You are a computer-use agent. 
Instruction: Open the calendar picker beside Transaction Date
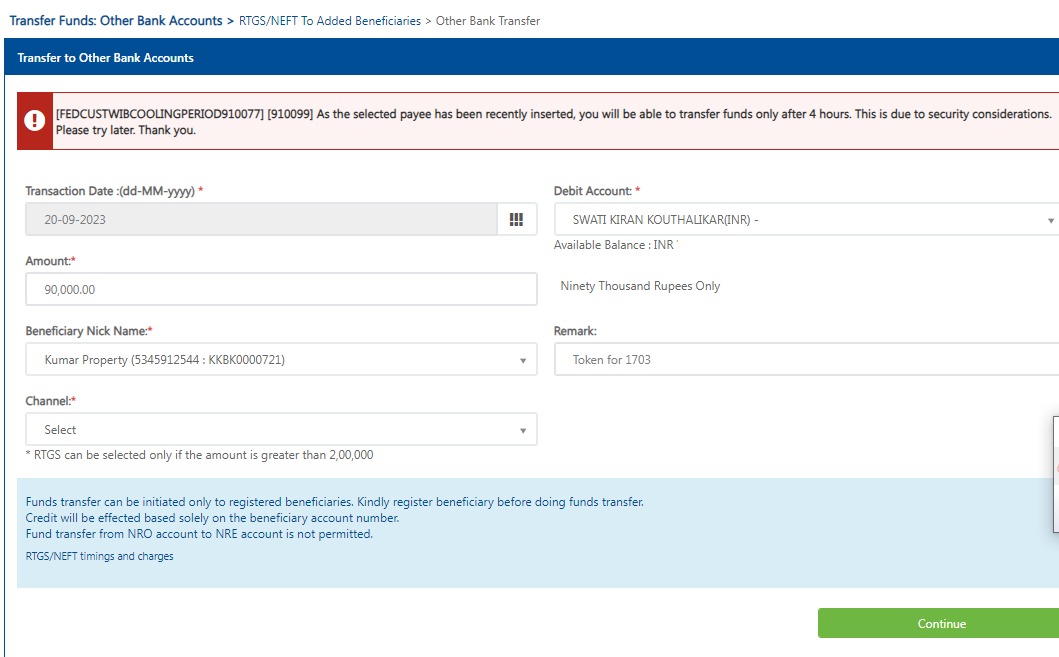click(x=516, y=220)
